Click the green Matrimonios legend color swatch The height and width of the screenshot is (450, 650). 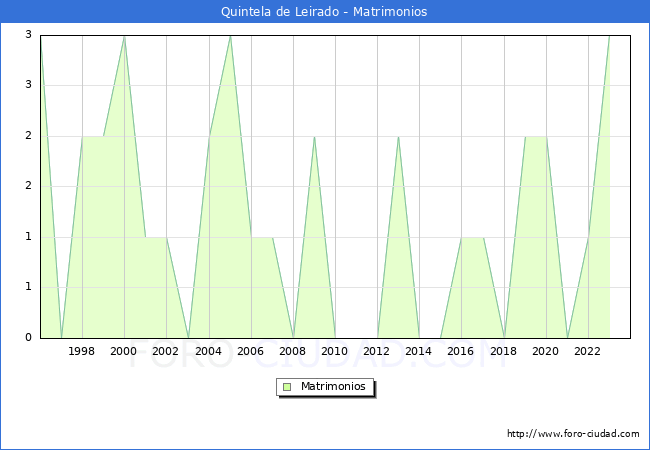click(x=287, y=387)
